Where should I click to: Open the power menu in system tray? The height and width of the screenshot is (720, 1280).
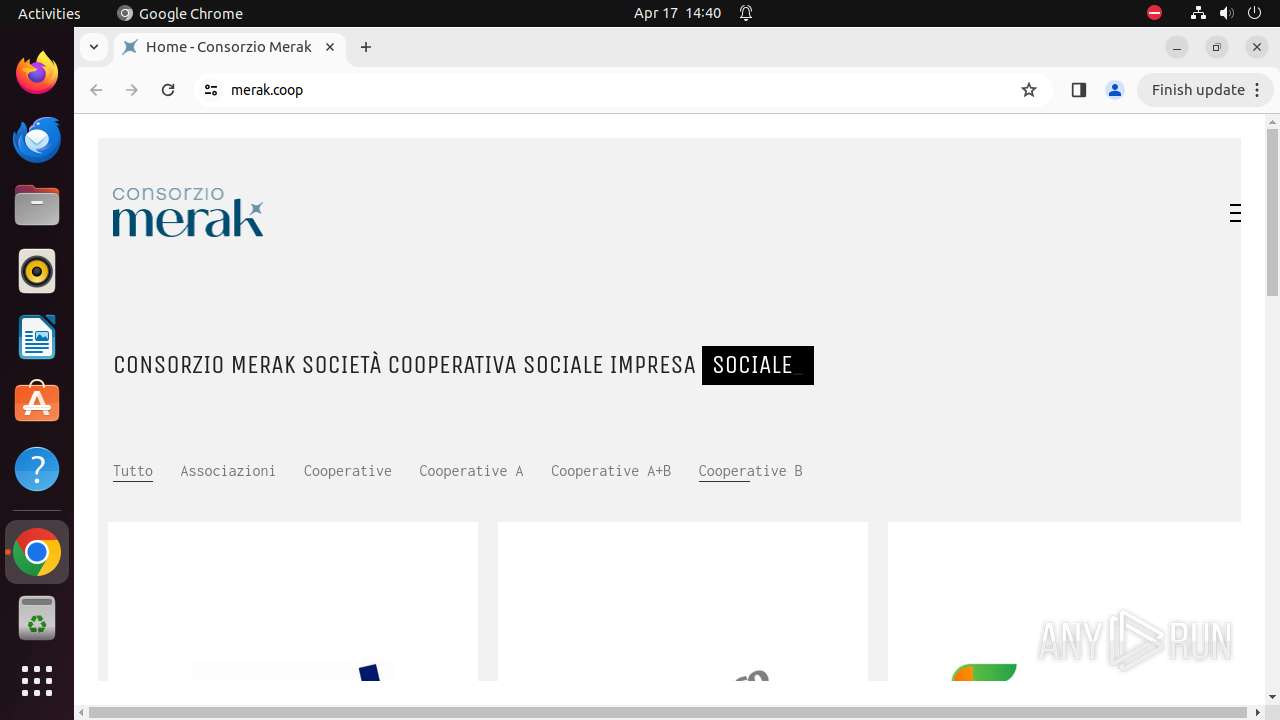point(1254,13)
